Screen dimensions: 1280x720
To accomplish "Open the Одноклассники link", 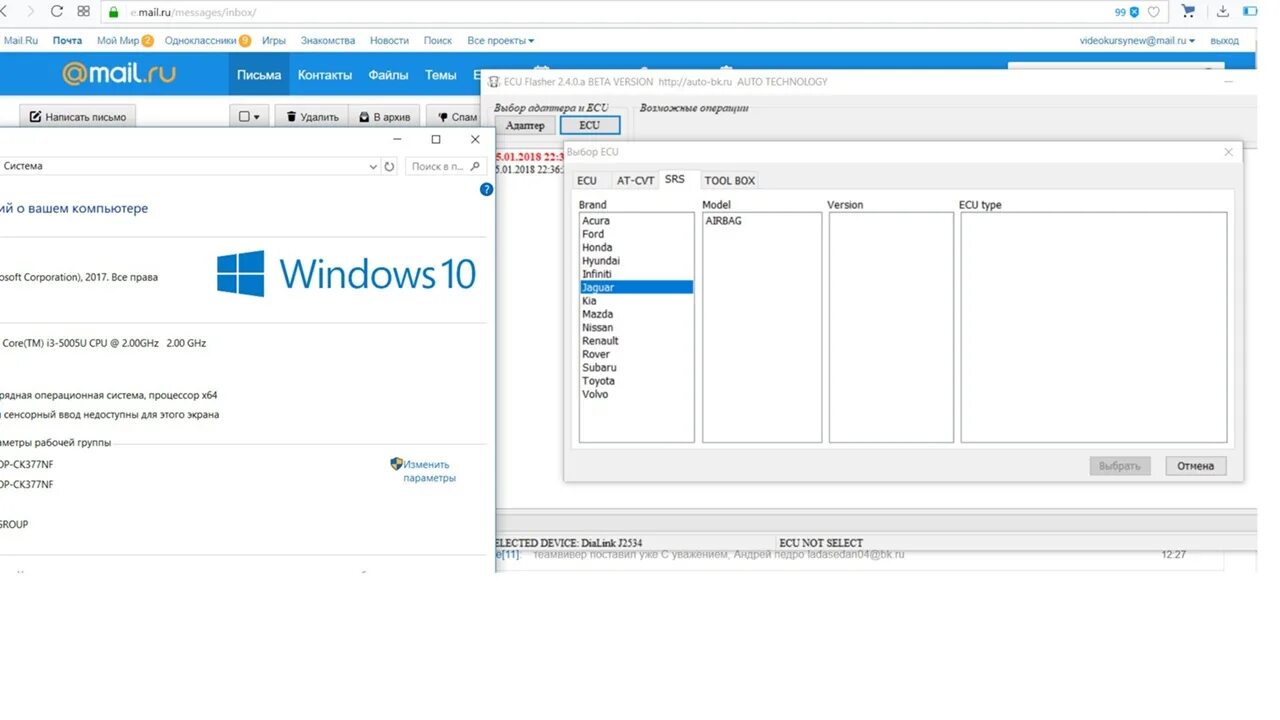I will 200,41.
